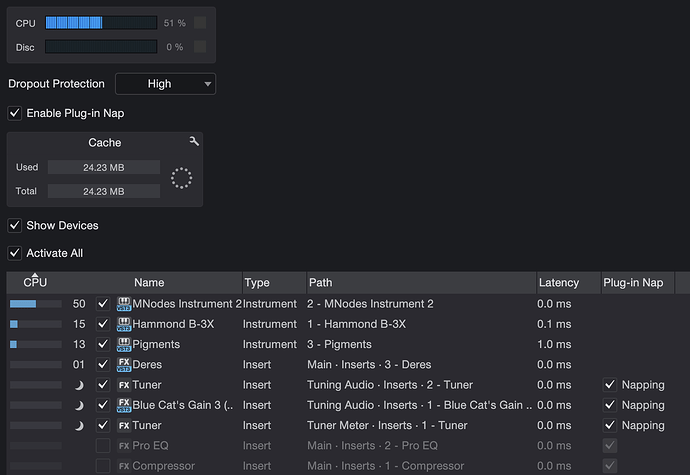Viewport: 690px width, 475px height.
Task: Click Hammond B-3X CPU load bar
Action: click(x=36, y=324)
